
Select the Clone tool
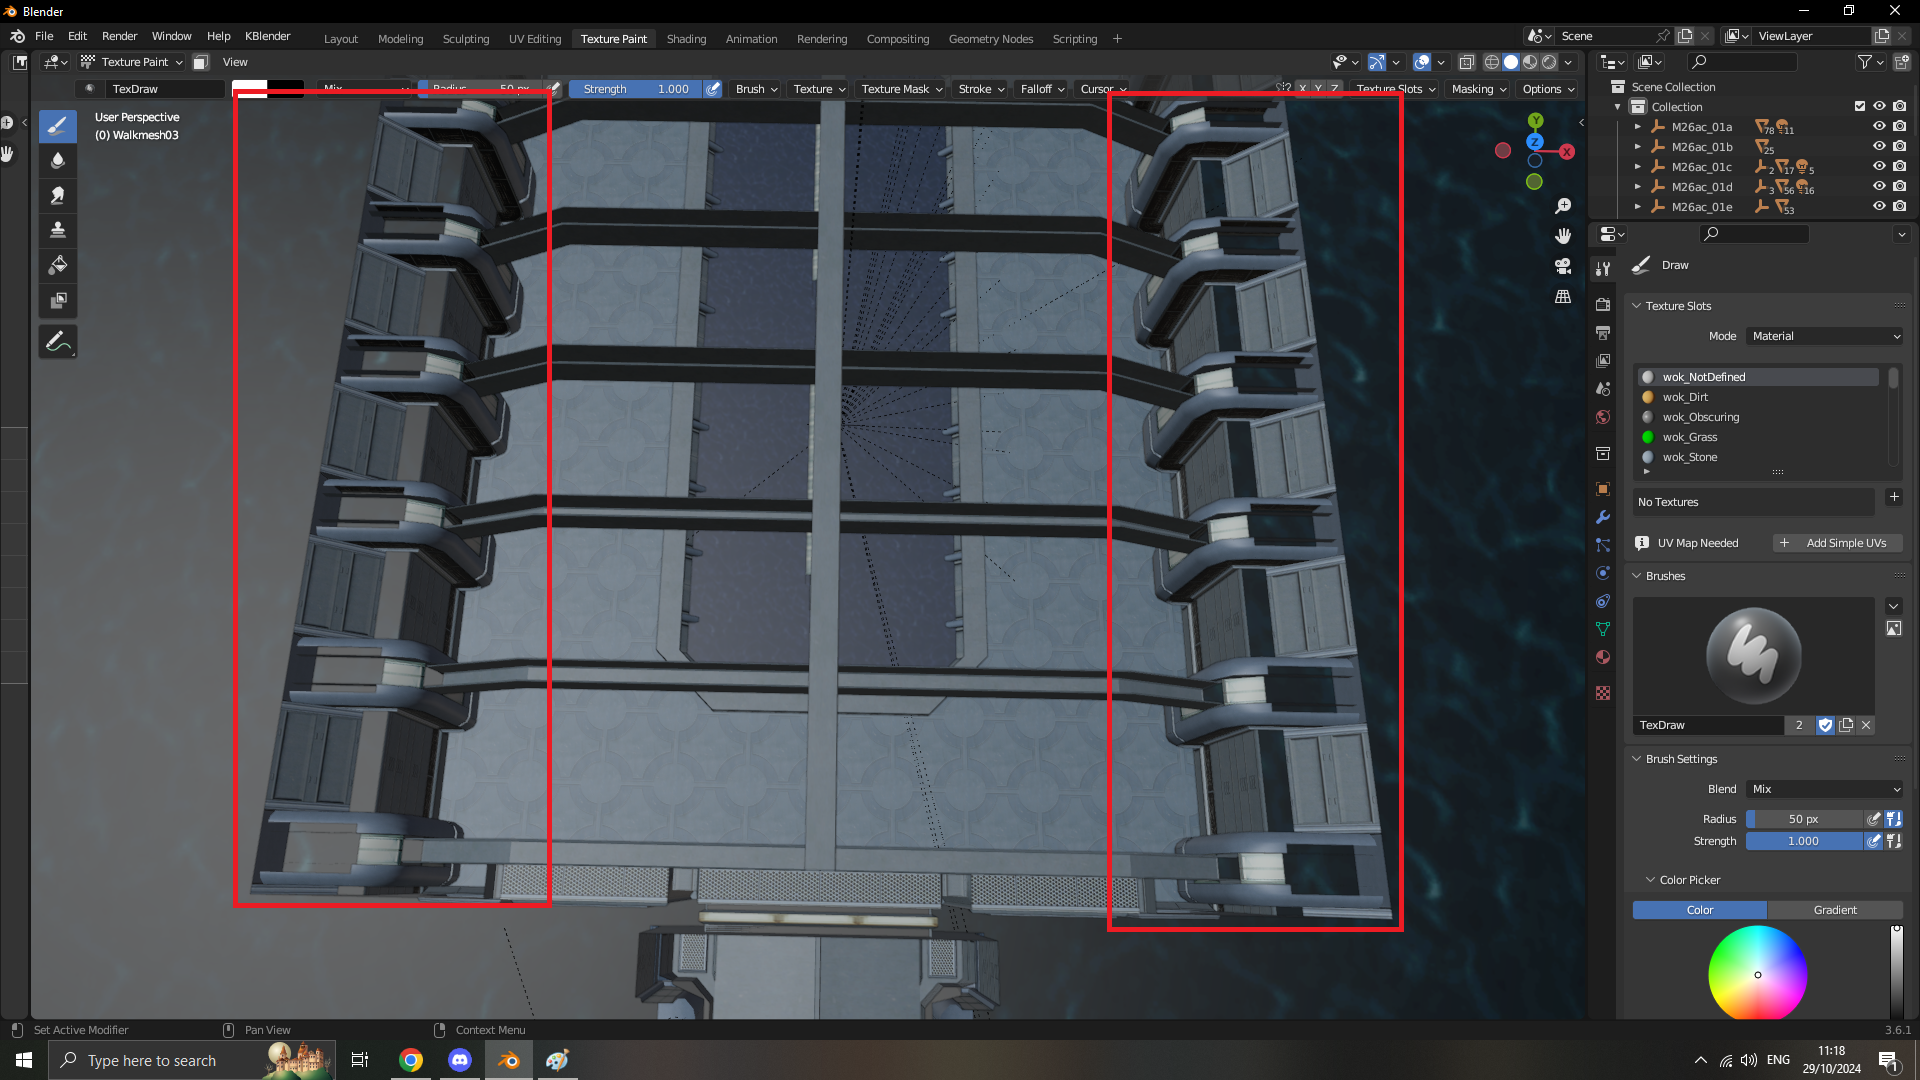point(59,229)
